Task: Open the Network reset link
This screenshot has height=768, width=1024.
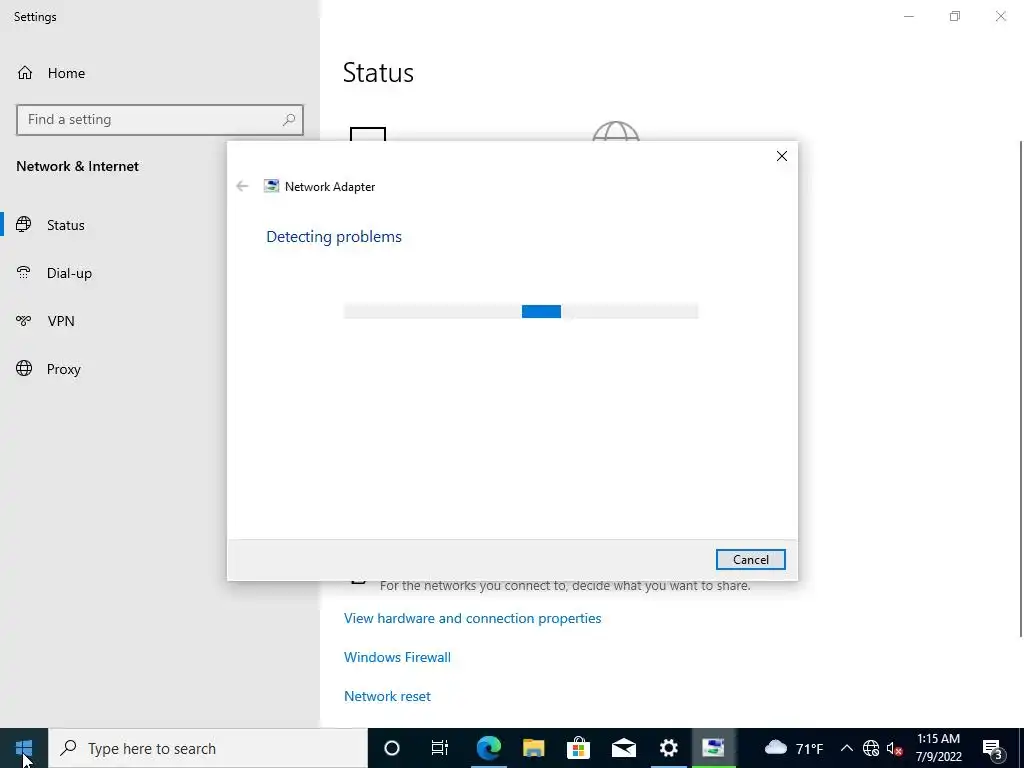Action: point(387,696)
